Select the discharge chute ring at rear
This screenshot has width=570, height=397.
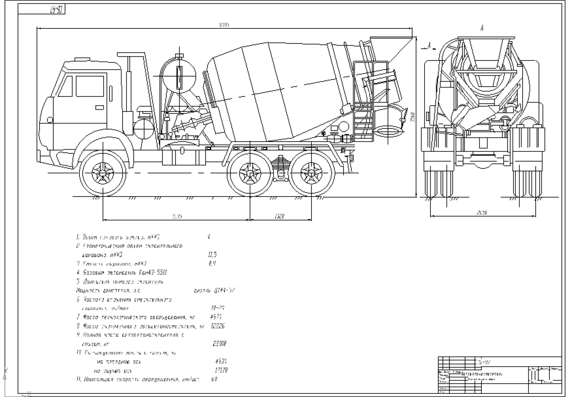[388, 131]
